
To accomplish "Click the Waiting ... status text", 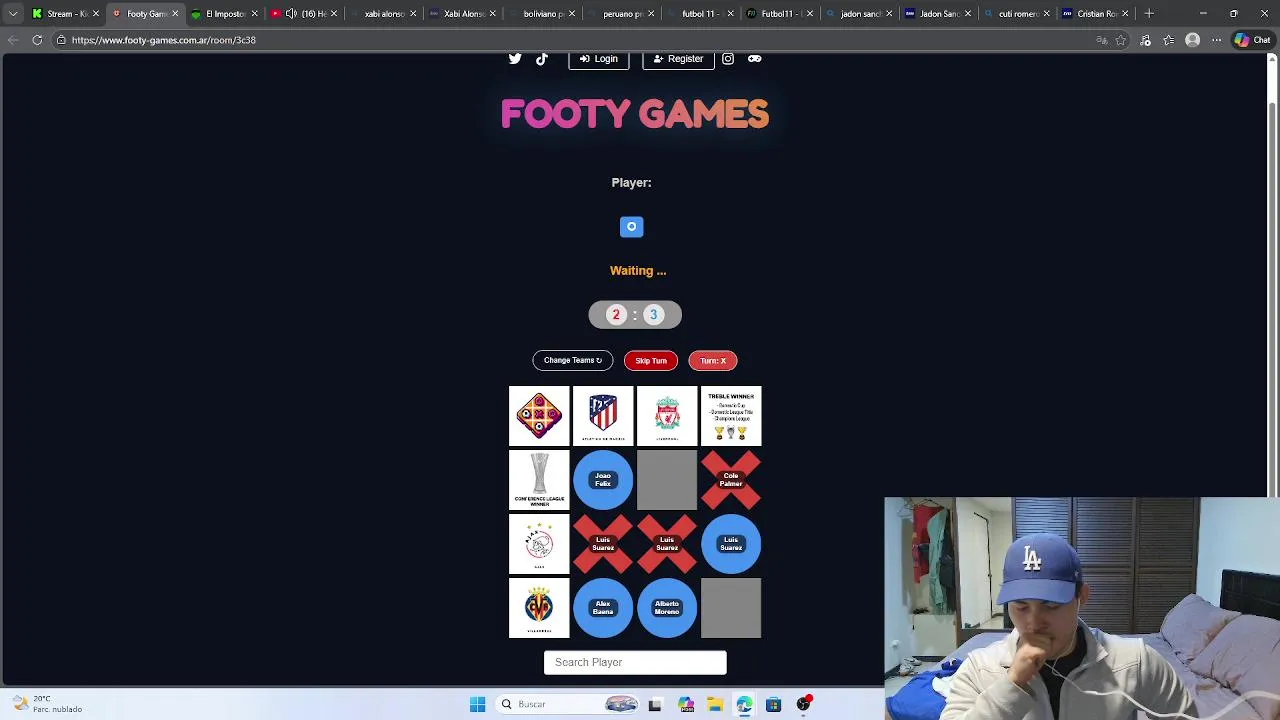I will pyautogui.click(x=638, y=271).
